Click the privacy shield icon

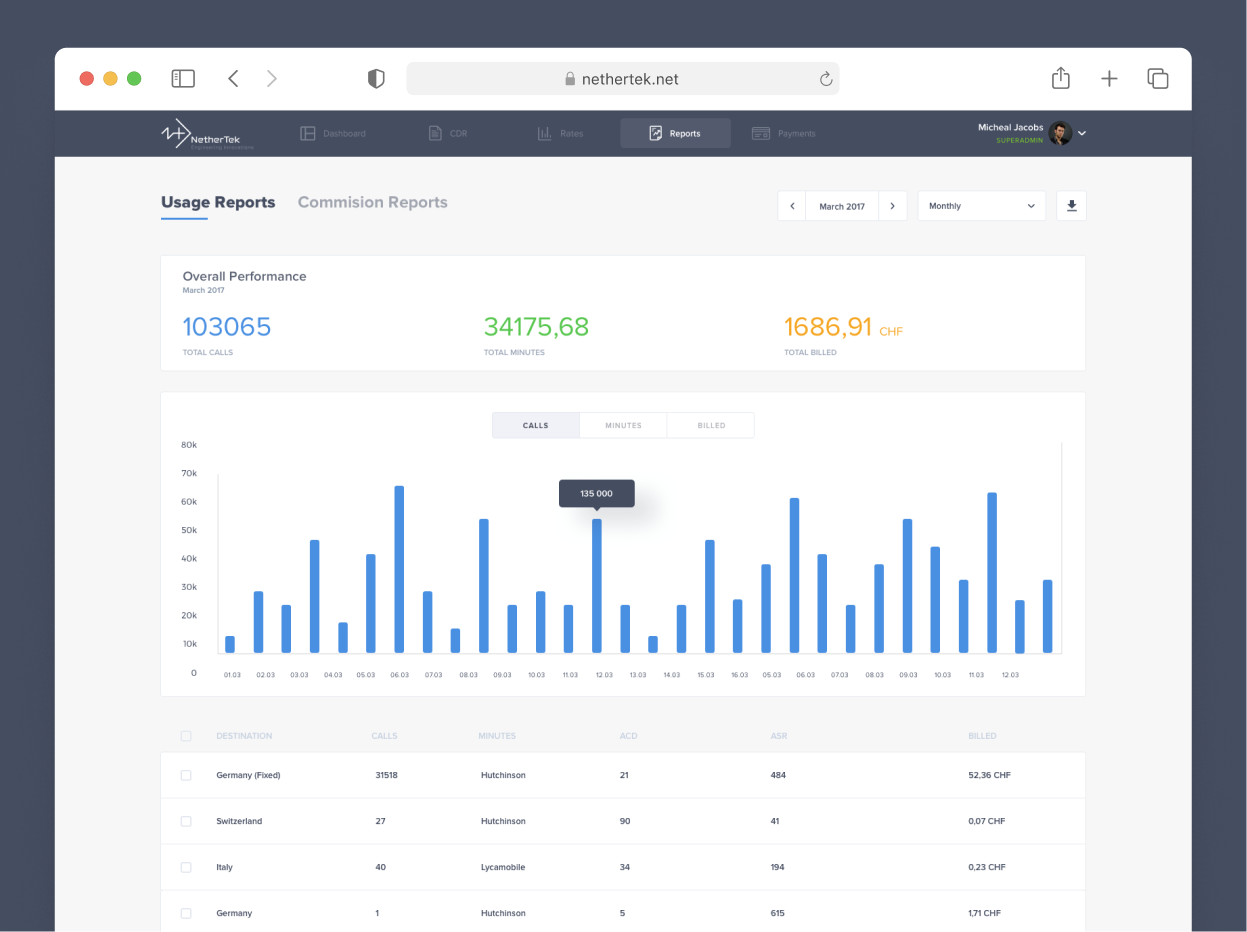pos(376,79)
